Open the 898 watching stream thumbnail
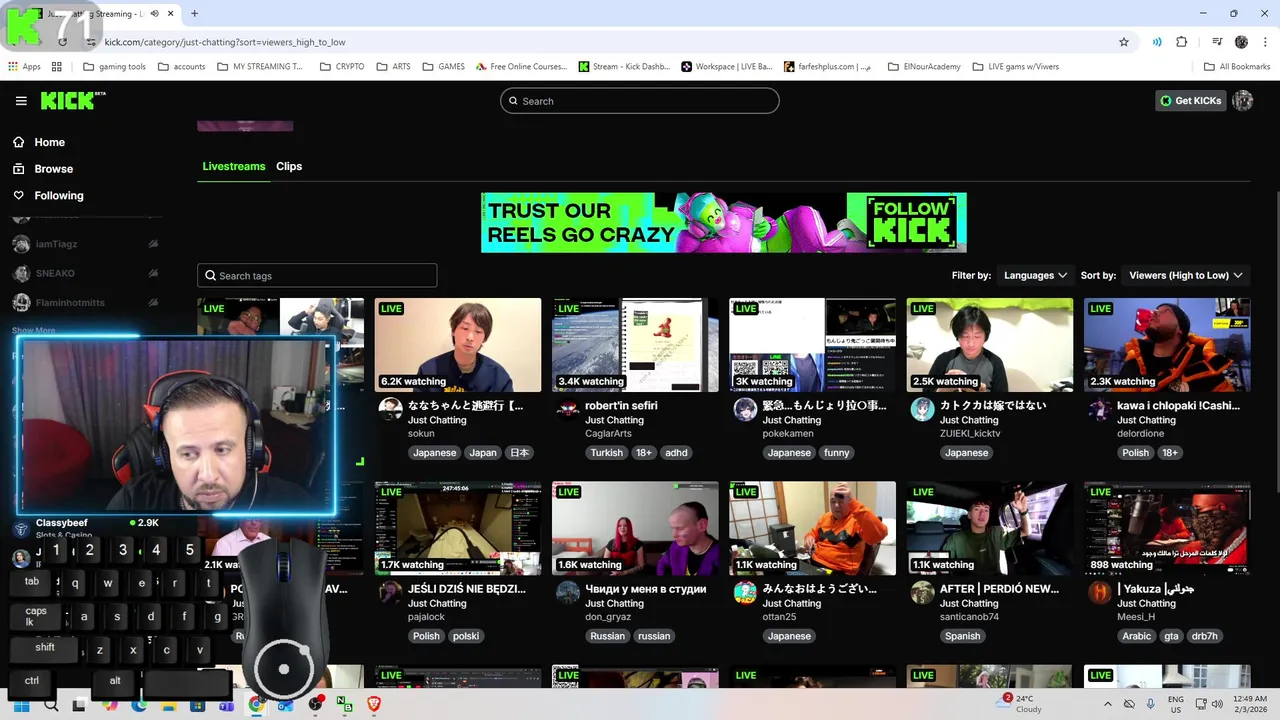 pyautogui.click(x=1167, y=528)
